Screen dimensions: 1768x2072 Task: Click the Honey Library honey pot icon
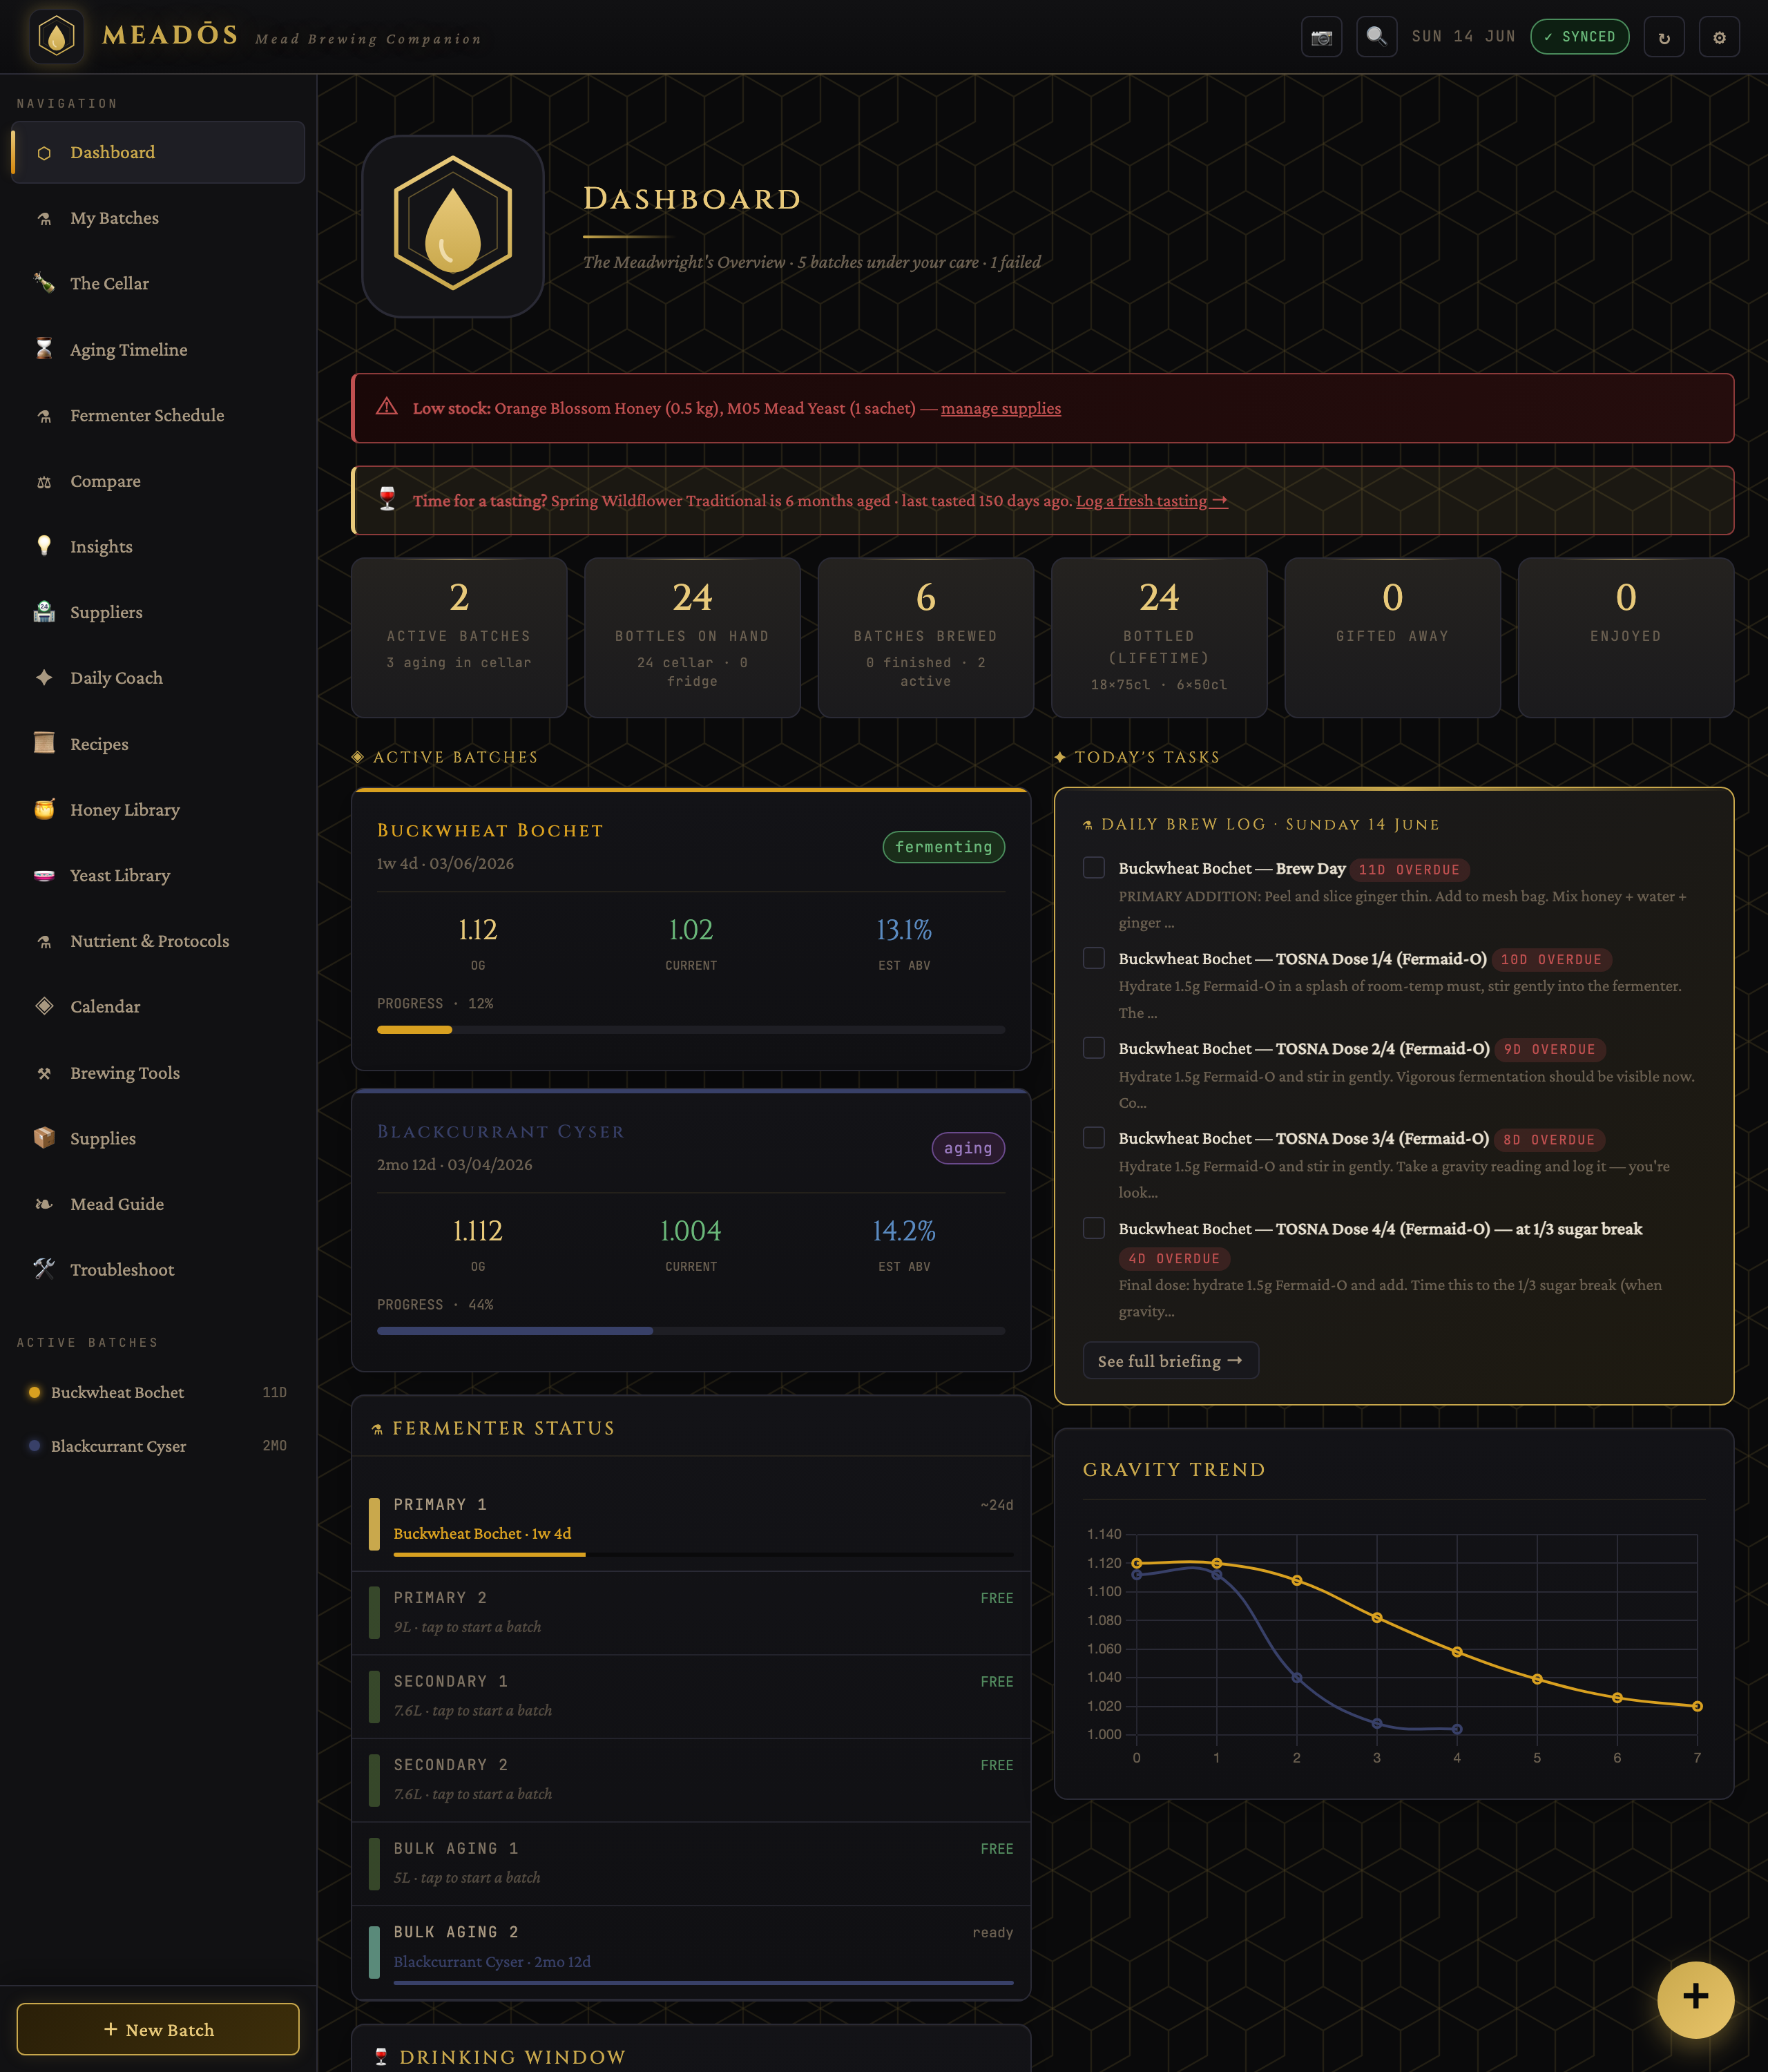pyautogui.click(x=44, y=809)
